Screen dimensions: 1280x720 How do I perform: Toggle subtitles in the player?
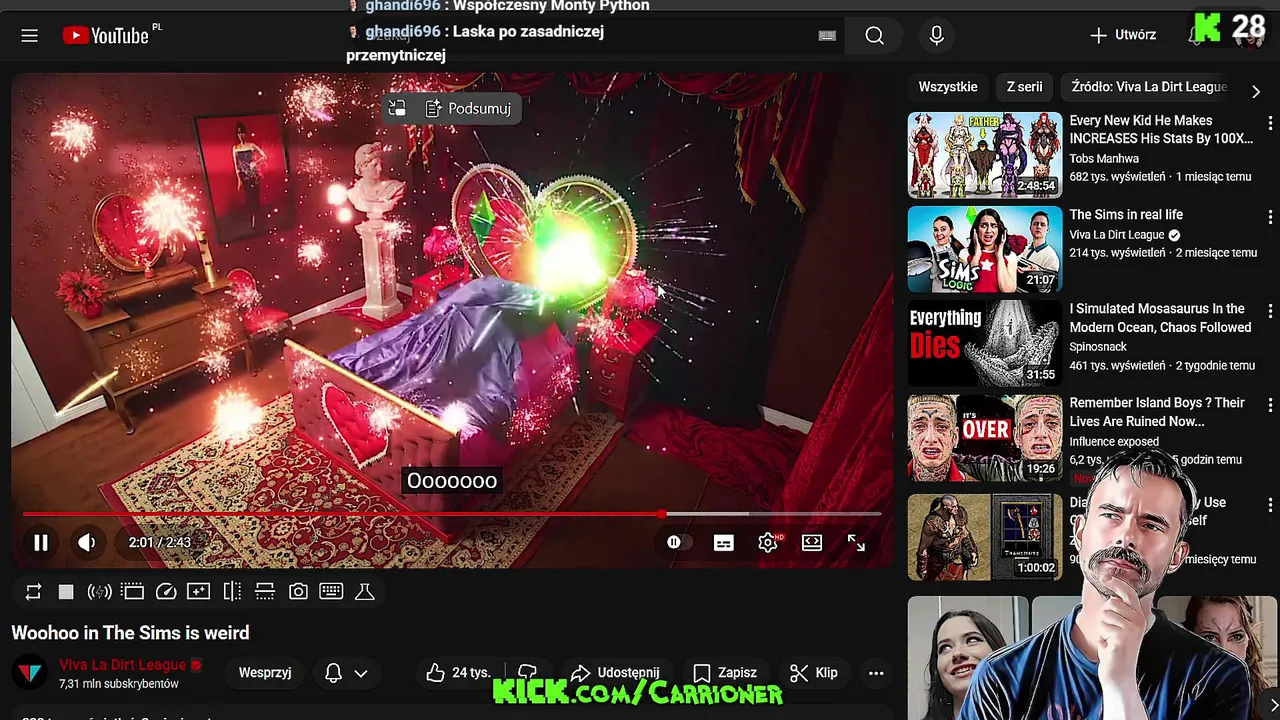[724, 542]
